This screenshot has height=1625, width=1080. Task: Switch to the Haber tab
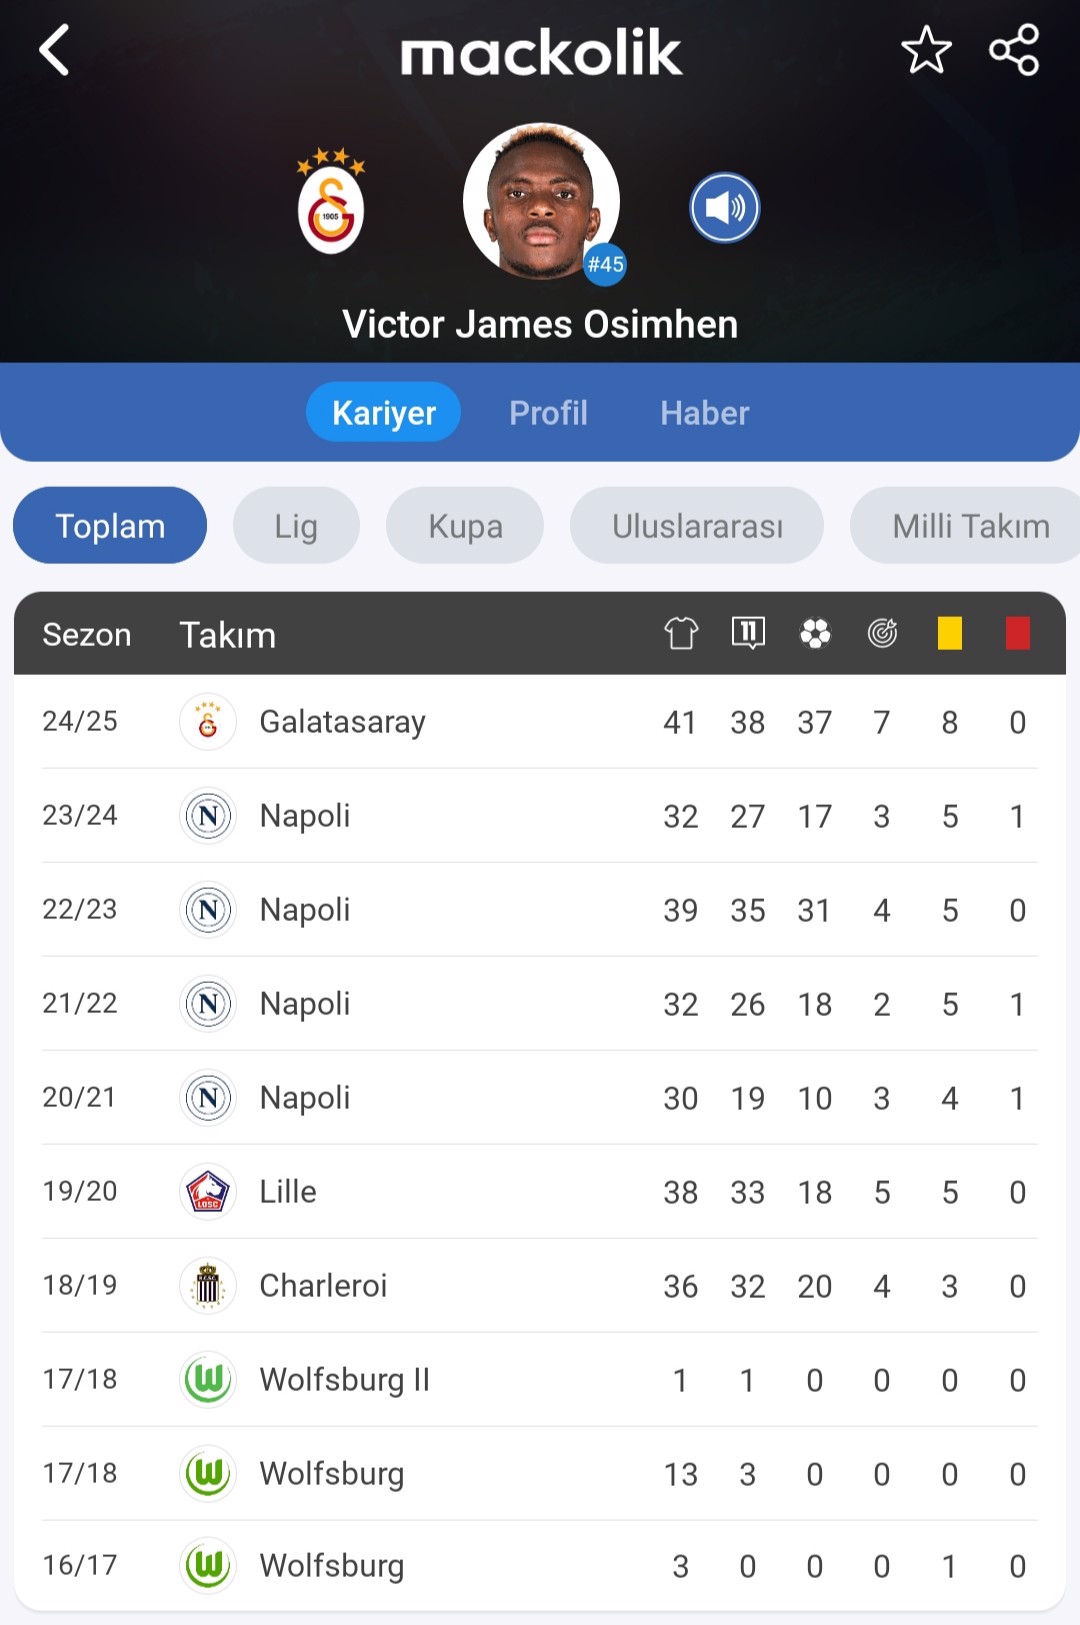[704, 413]
